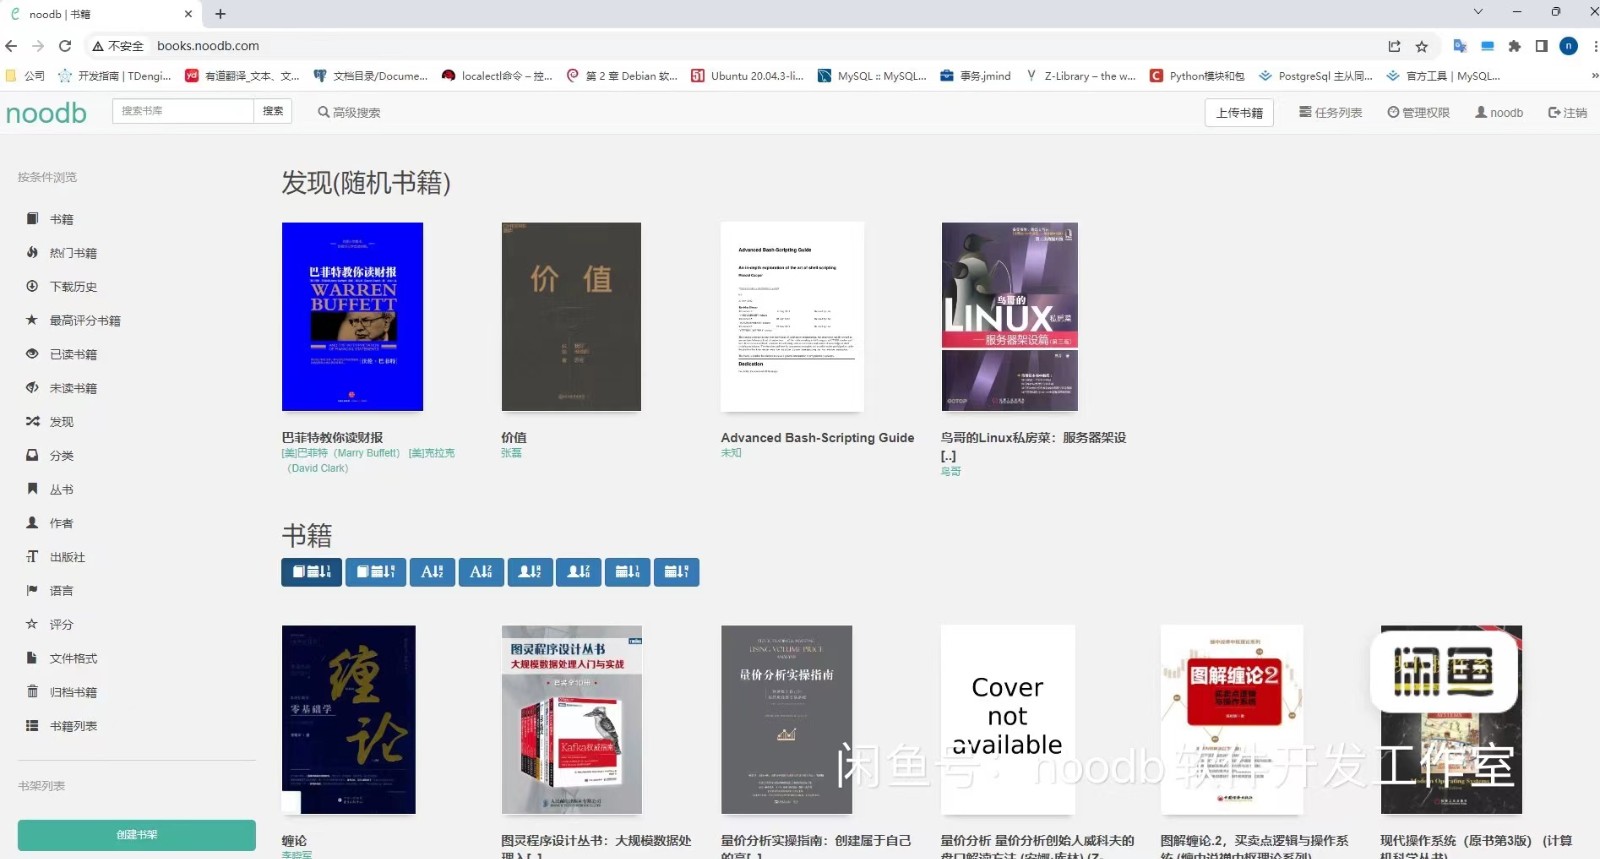1600x859 pixels.
Task: Open Chrome extensions puzzle icon
Action: pyautogui.click(x=1515, y=46)
